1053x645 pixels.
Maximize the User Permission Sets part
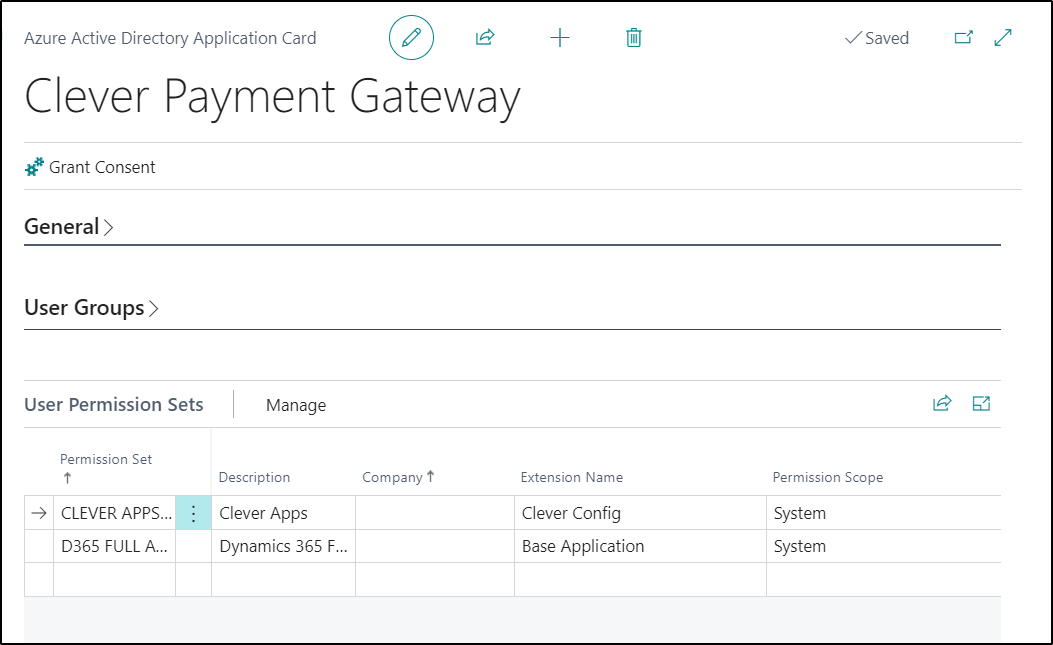pos(981,404)
